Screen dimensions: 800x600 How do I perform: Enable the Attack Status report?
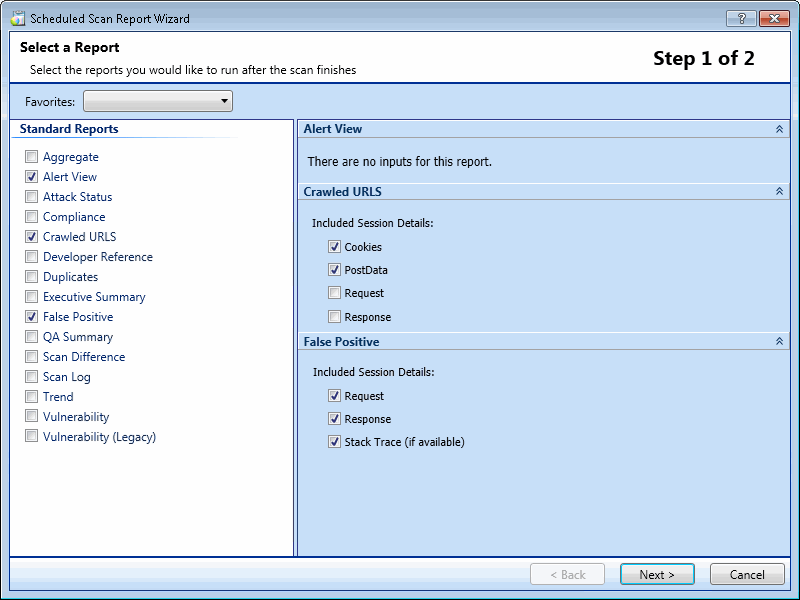coord(30,197)
